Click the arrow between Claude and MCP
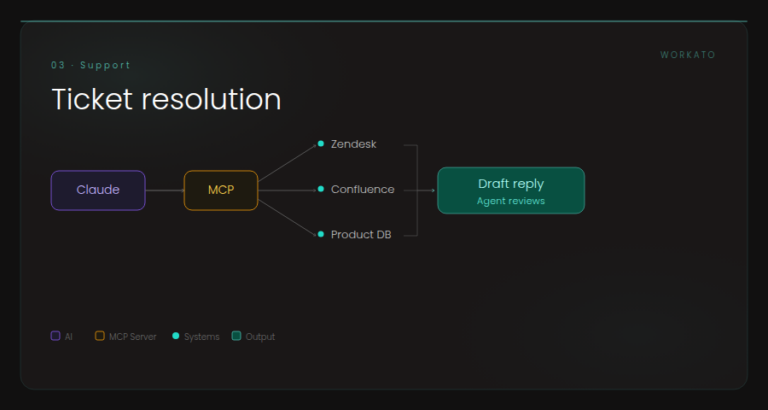This screenshot has width=768, height=410. [x=165, y=191]
